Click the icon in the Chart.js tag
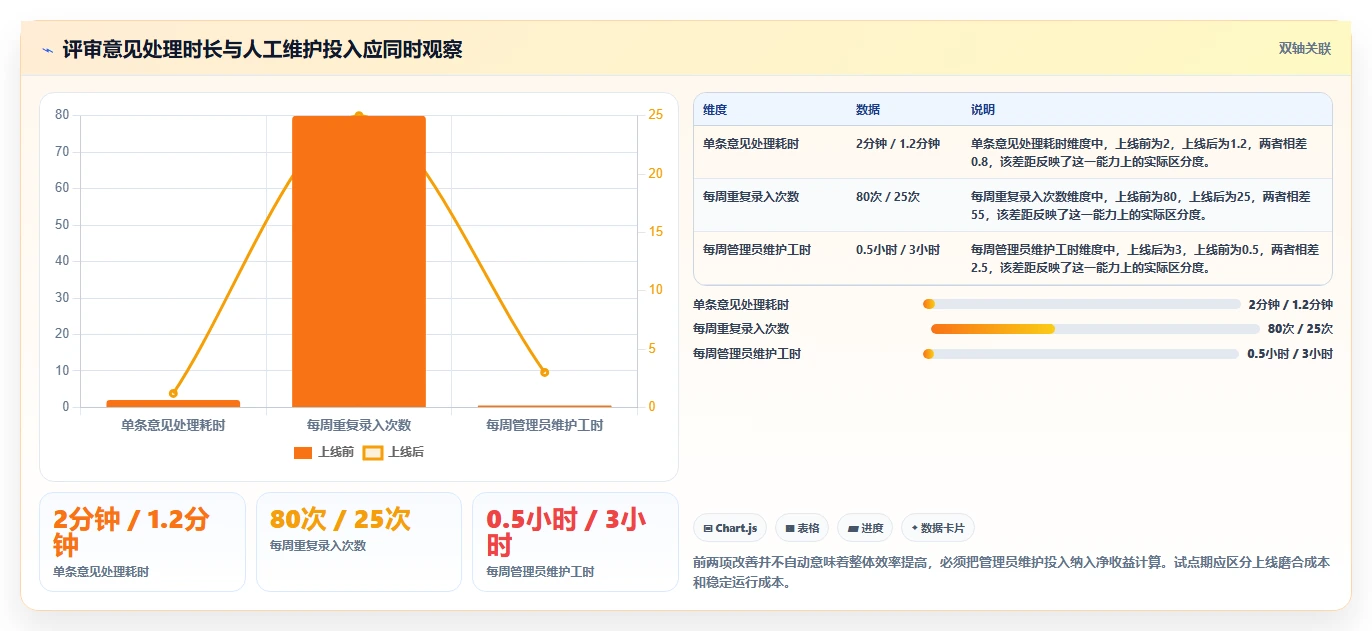1372x631 pixels. coord(708,528)
